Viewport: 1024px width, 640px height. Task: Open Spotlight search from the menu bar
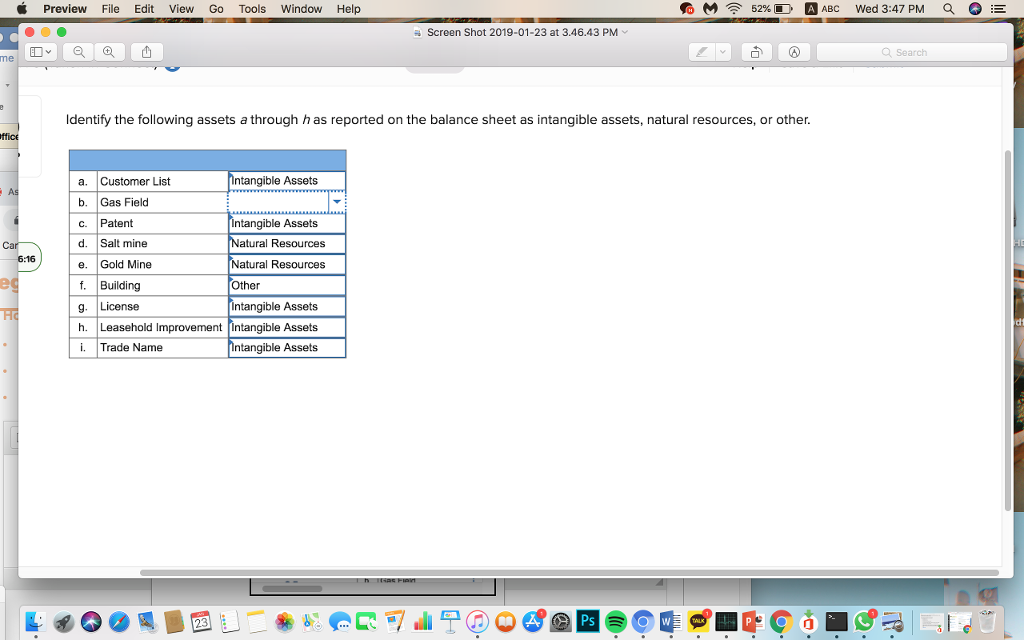point(946,9)
